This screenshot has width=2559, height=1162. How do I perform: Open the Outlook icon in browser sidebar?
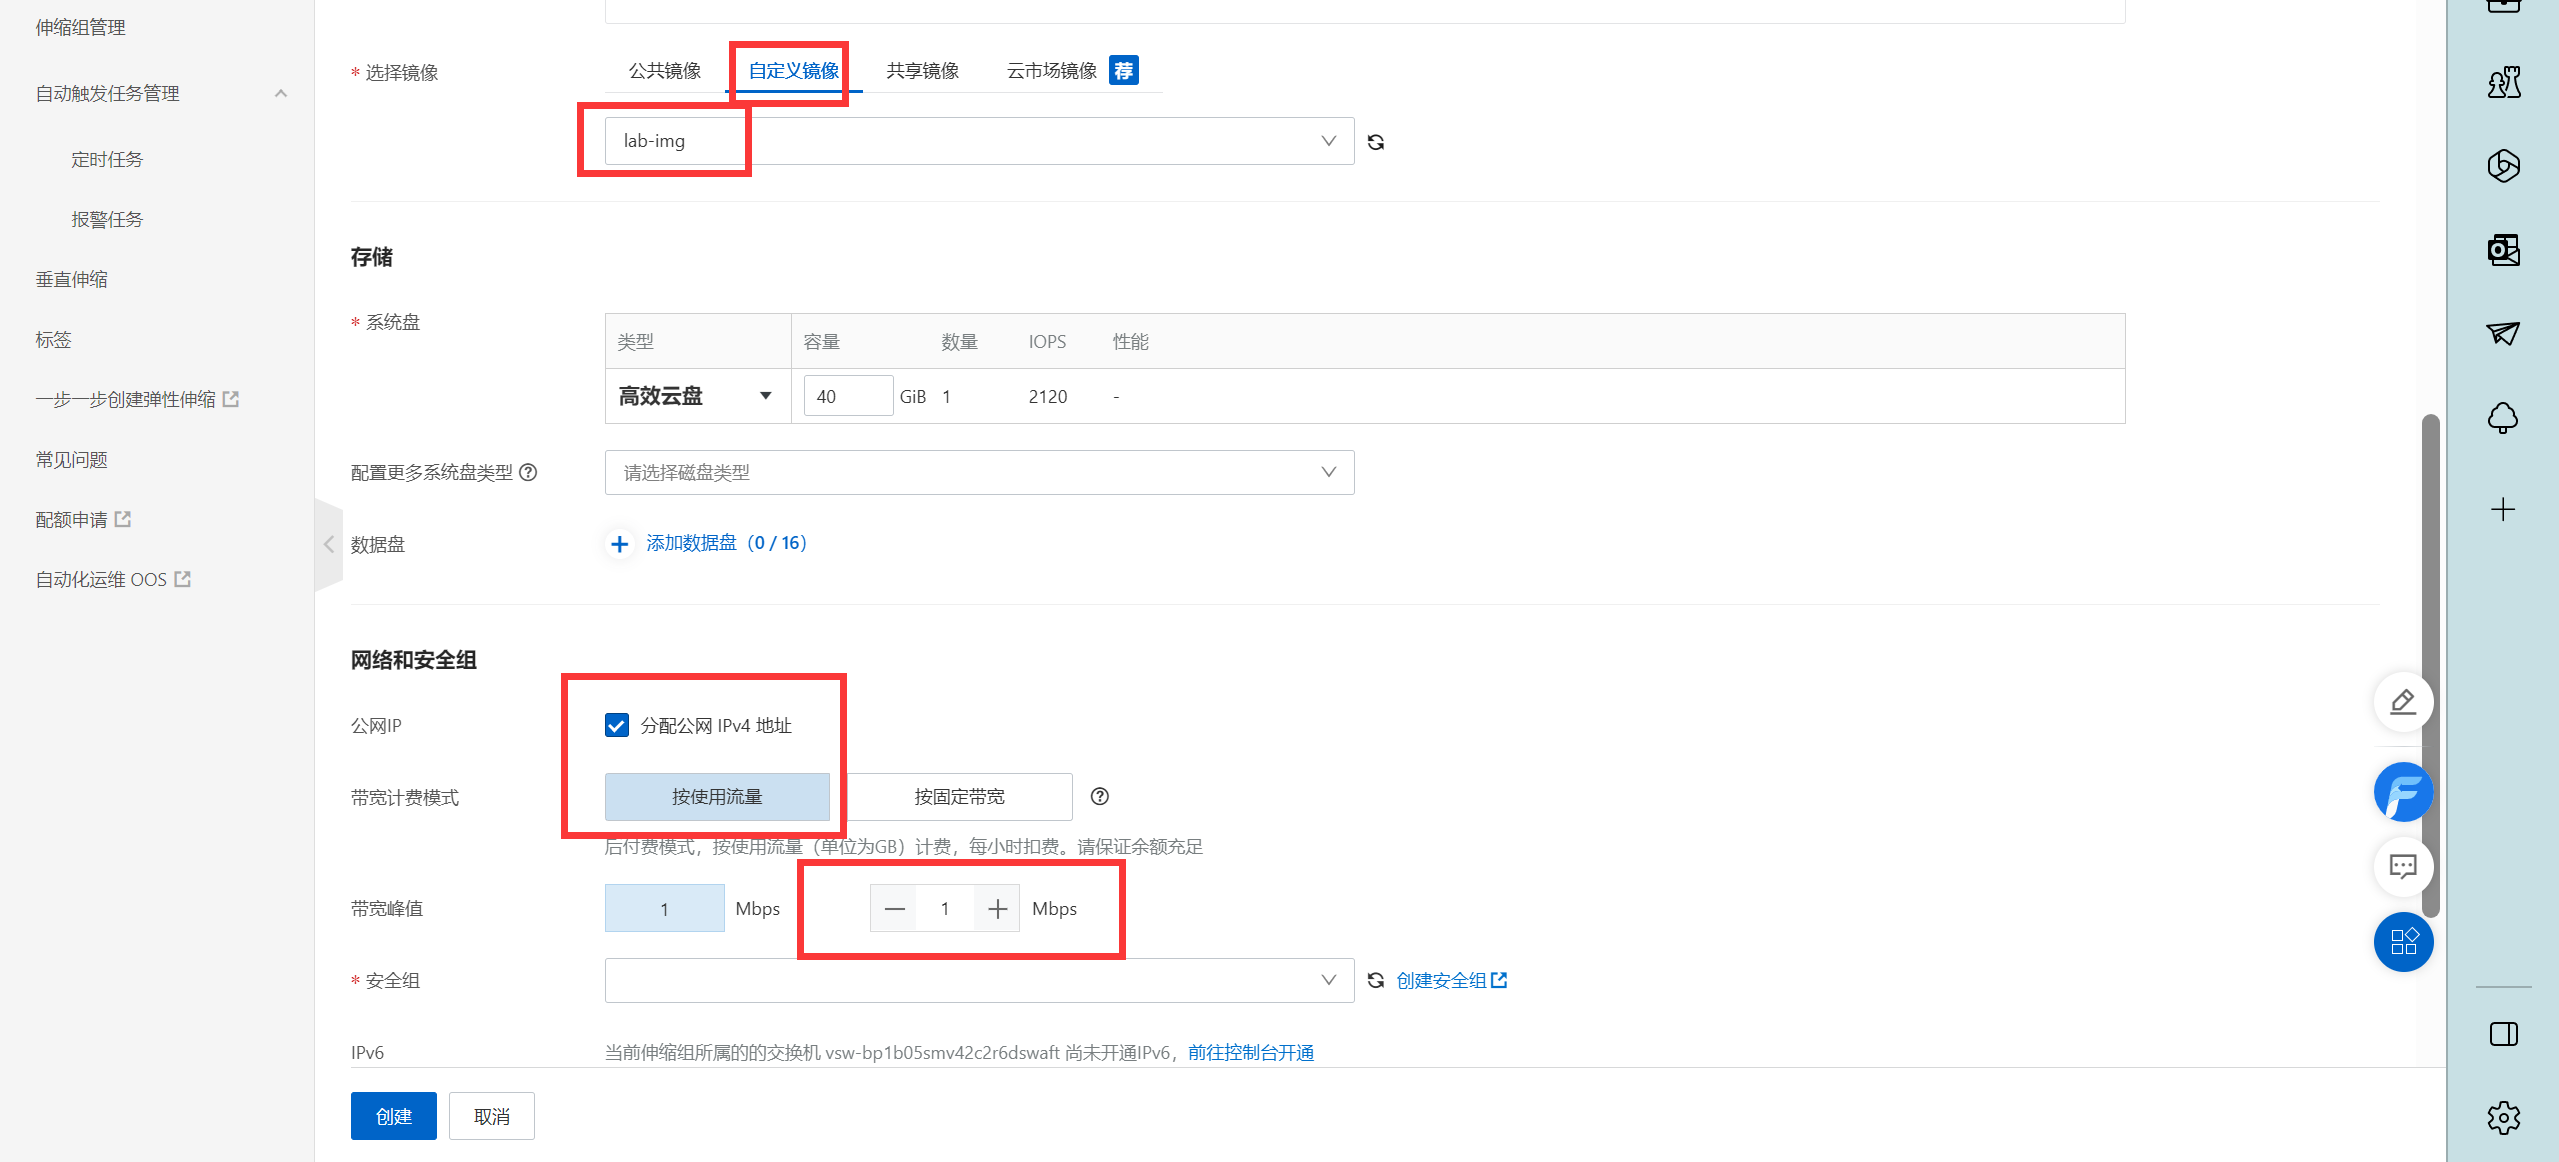tap(2503, 249)
